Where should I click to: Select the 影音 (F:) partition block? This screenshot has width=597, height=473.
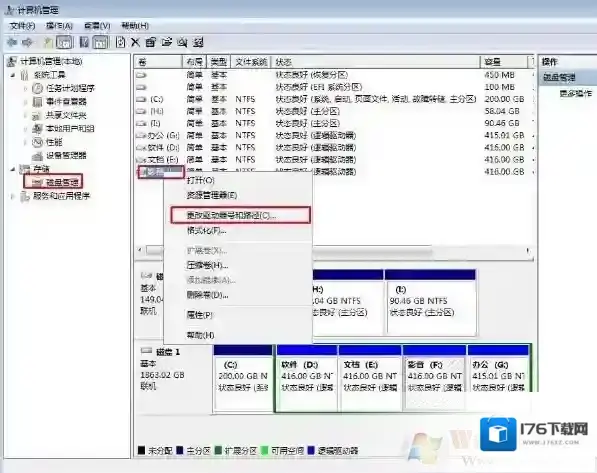click(434, 378)
